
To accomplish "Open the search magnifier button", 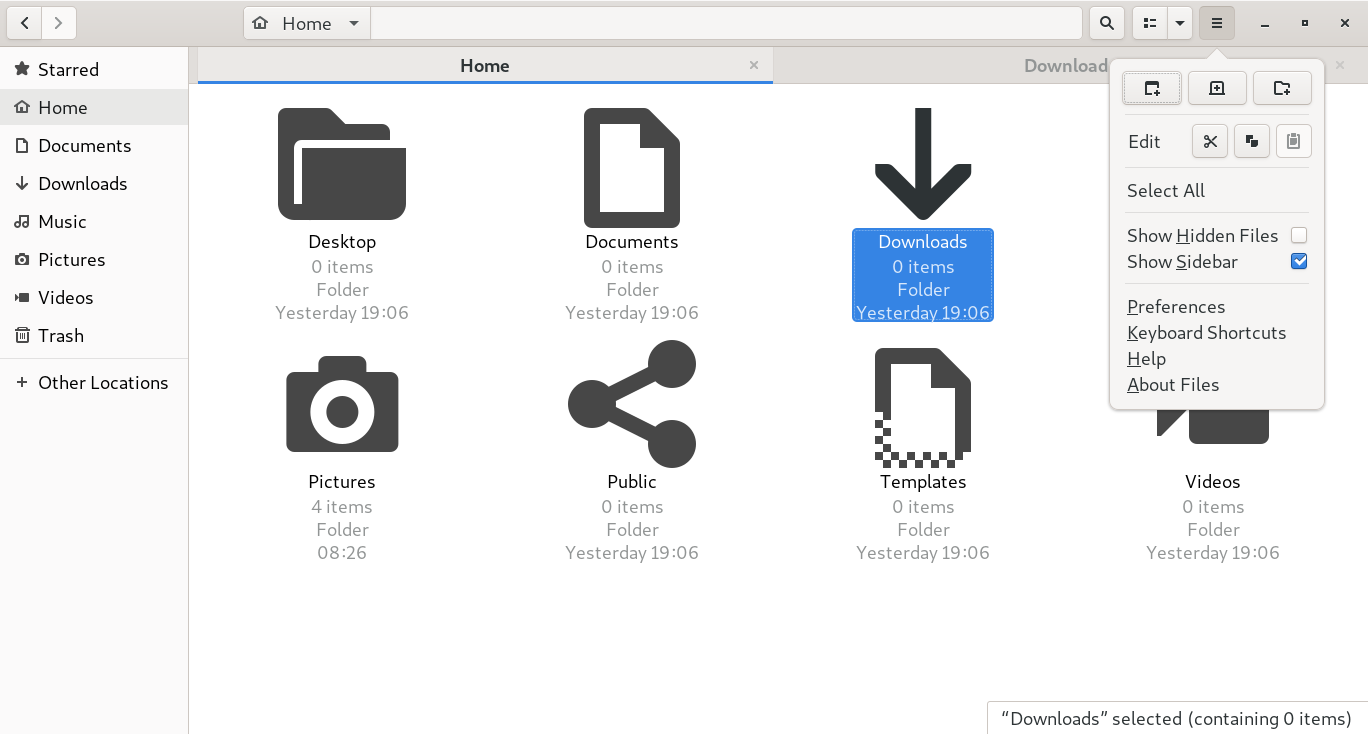I will point(1106,23).
